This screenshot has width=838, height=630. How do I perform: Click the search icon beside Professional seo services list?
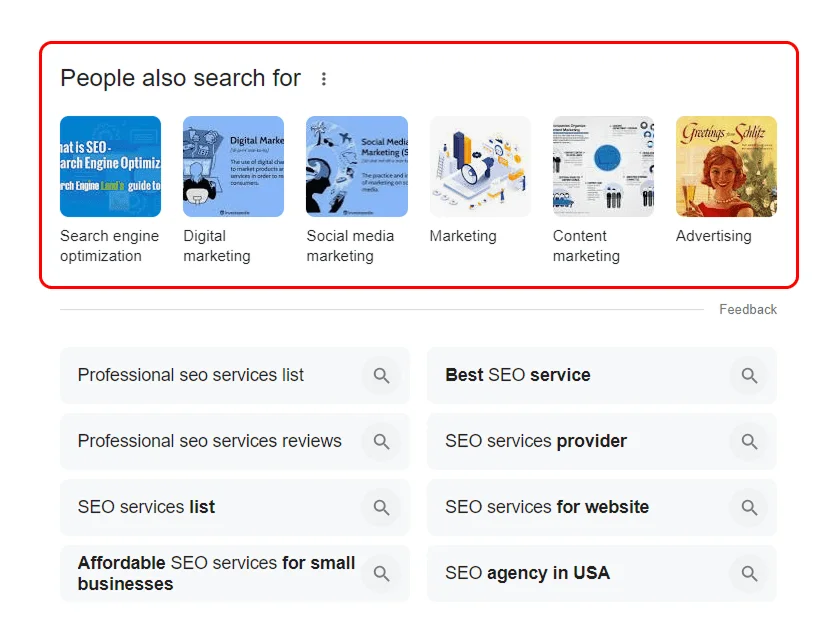pyautogui.click(x=381, y=375)
